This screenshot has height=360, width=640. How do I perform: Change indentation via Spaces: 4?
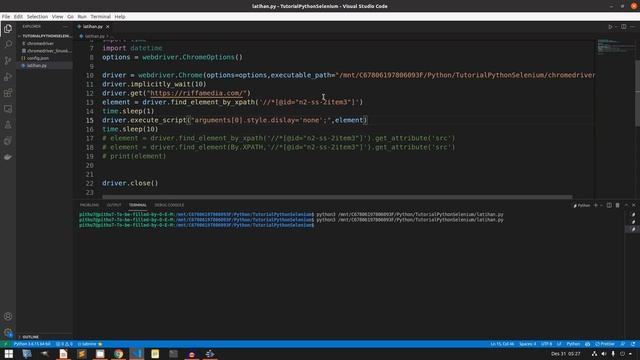point(527,344)
